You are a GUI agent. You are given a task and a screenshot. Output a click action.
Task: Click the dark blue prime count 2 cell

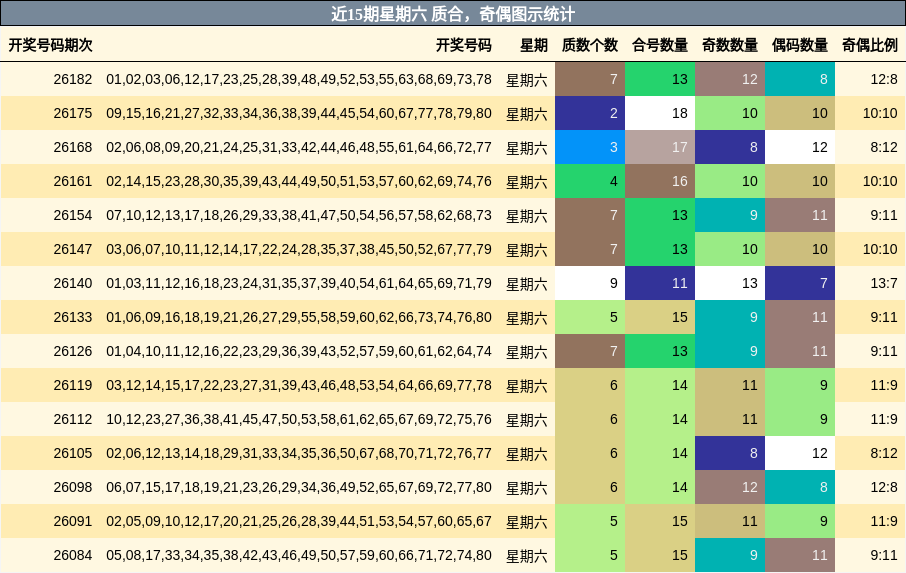coord(590,113)
